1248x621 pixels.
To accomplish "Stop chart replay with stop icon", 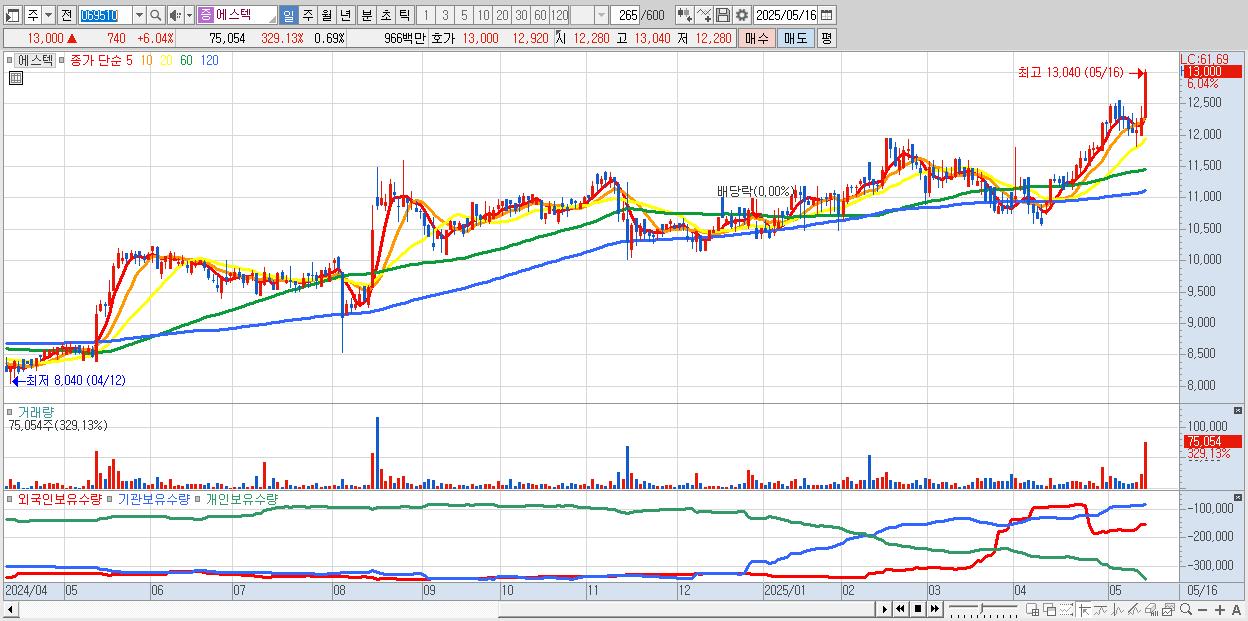I will [x=918, y=609].
